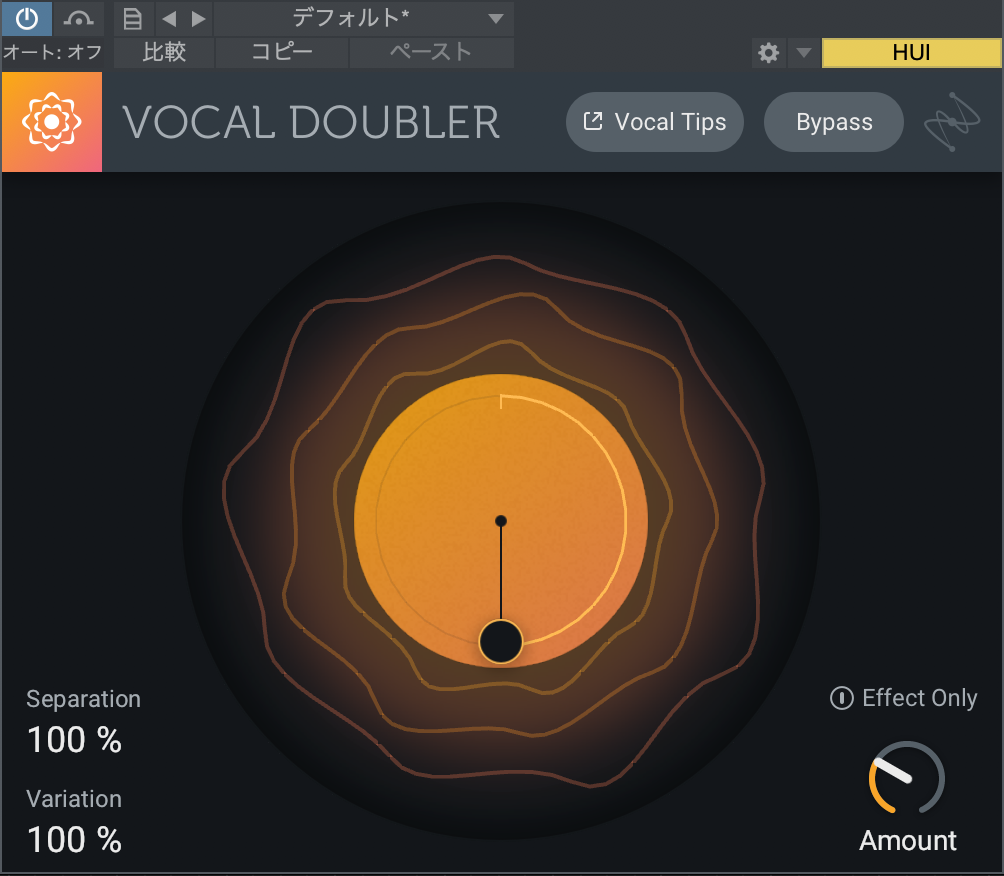Image resolution: width=1004 pixels, height=876 pixels.
Task: Enable the Effect Only option
Action: point(904,698)
